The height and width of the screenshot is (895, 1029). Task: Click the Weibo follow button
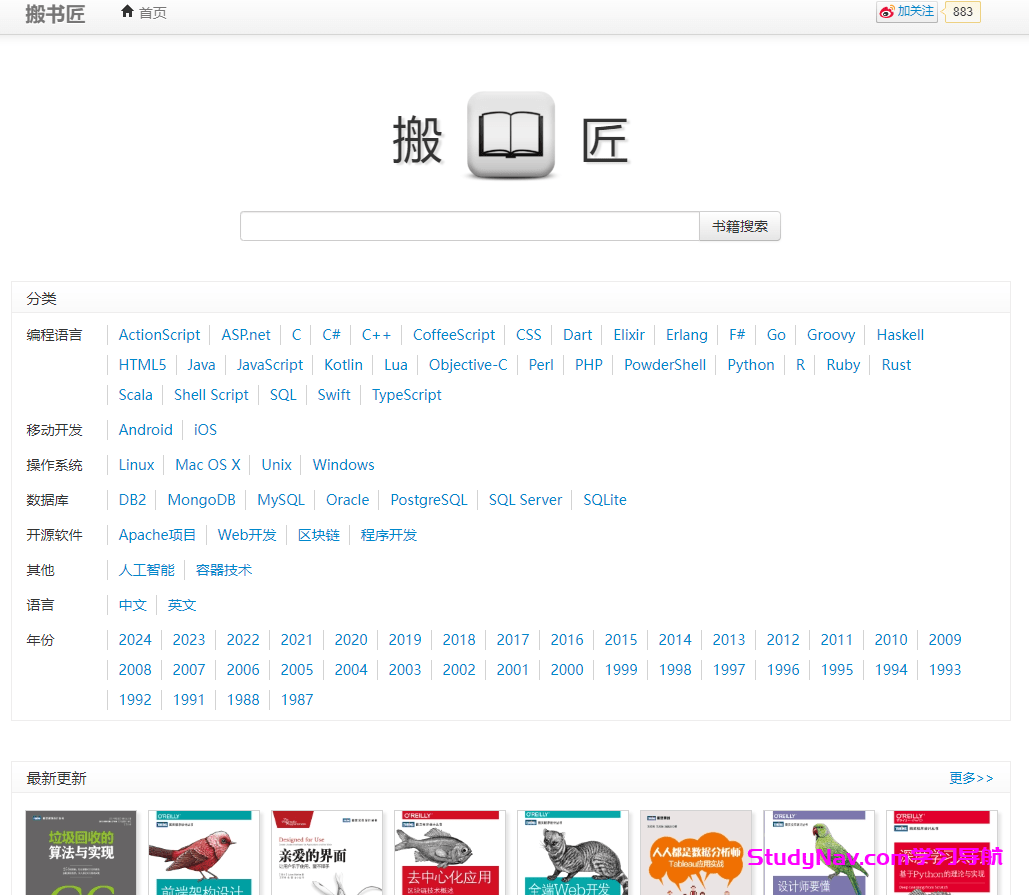906,12
